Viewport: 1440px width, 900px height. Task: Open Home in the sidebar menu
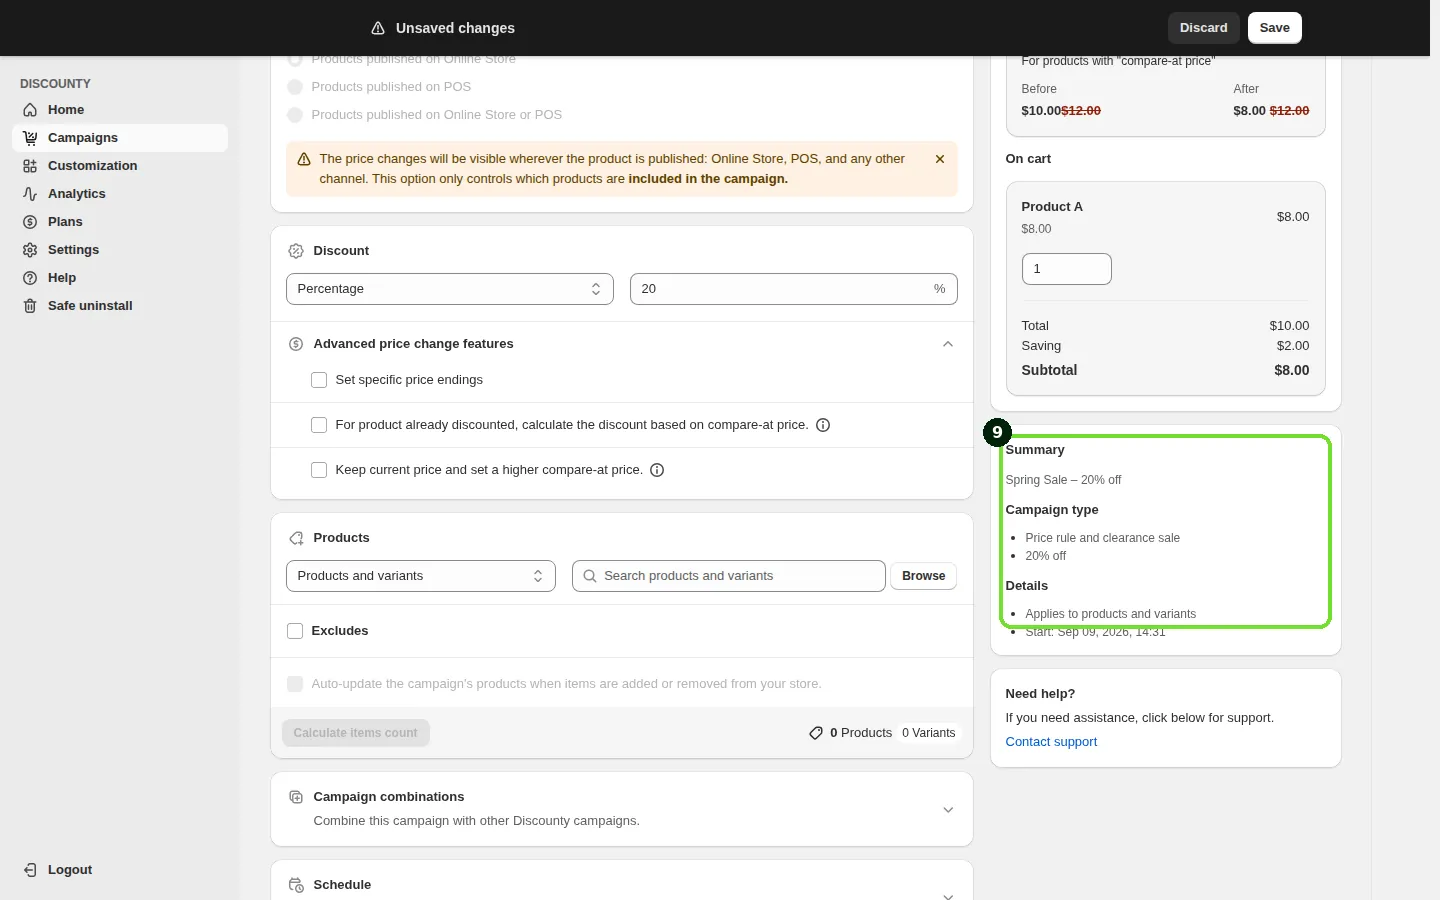pyautogui.click(x=120, y=110)
